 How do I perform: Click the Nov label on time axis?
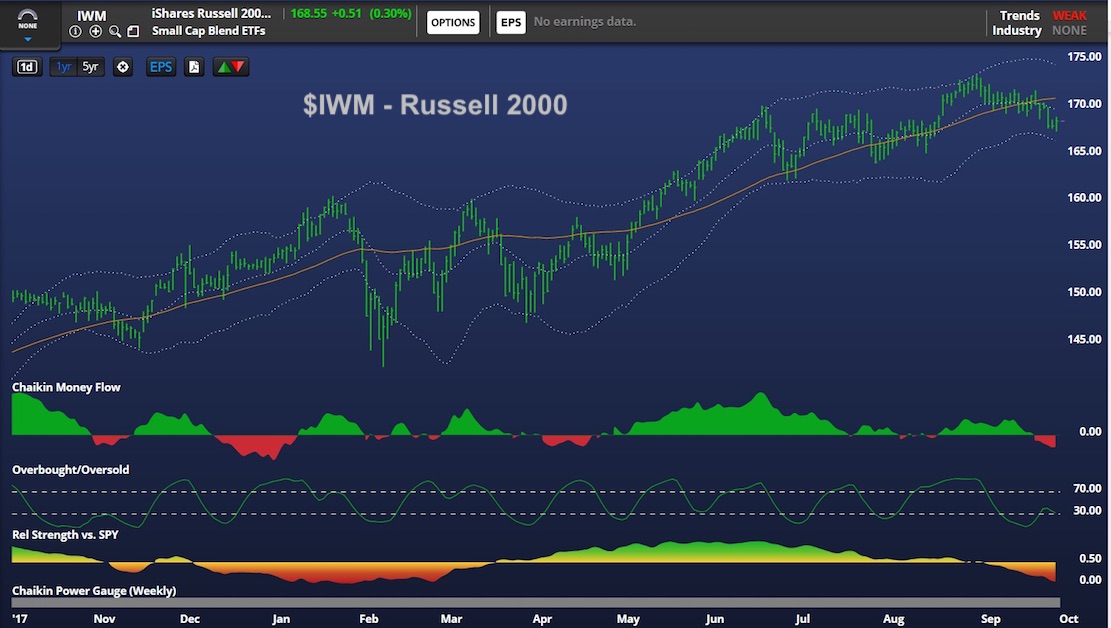104,619
